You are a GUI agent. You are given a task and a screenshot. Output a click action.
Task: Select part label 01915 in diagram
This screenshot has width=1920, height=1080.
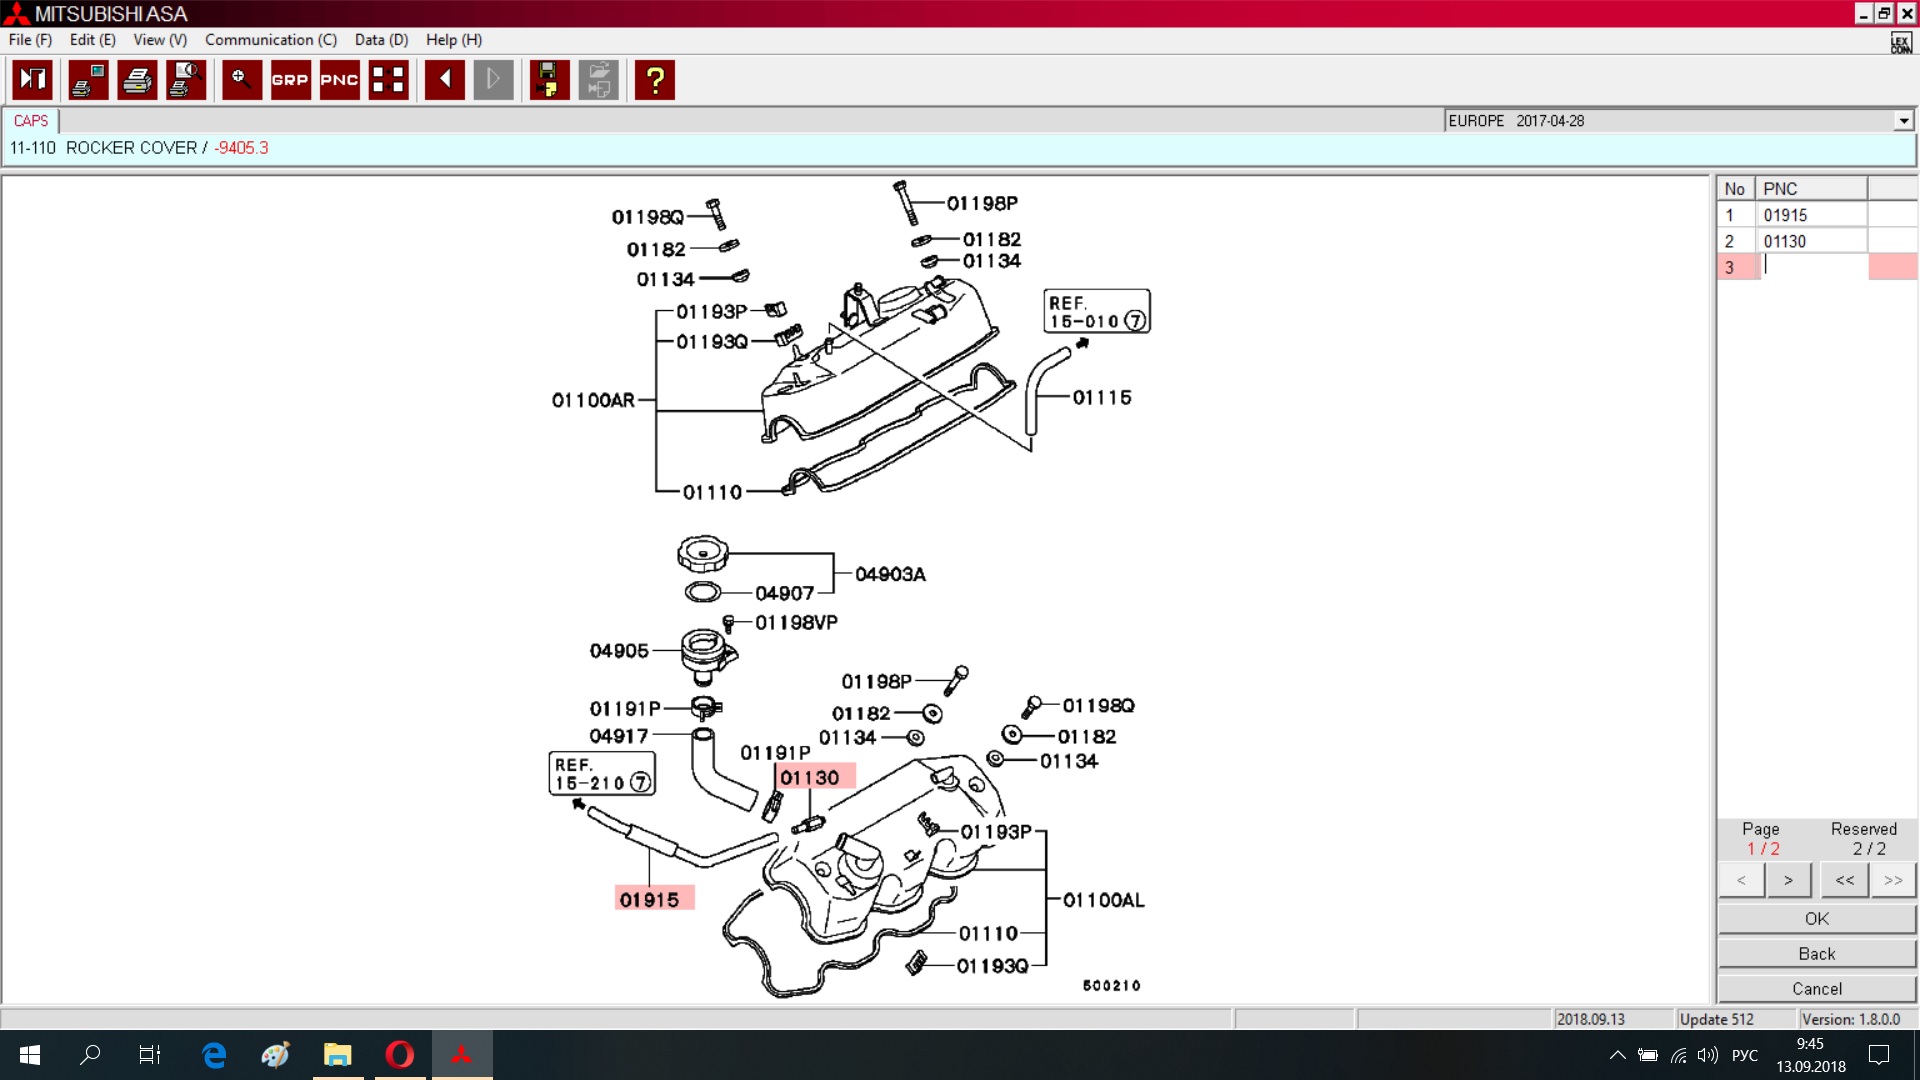point(650,899)
